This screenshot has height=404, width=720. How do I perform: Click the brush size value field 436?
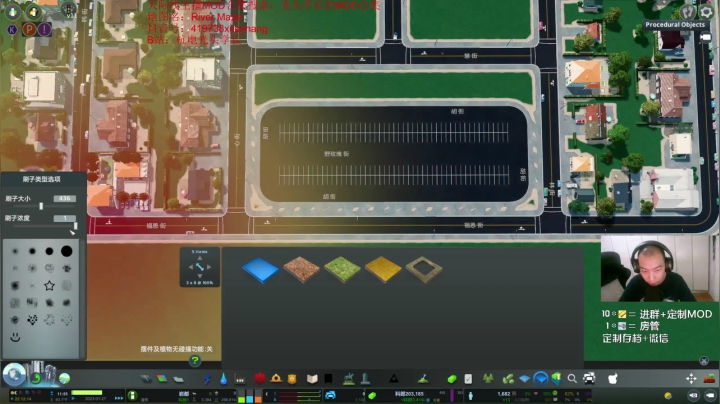64,198
